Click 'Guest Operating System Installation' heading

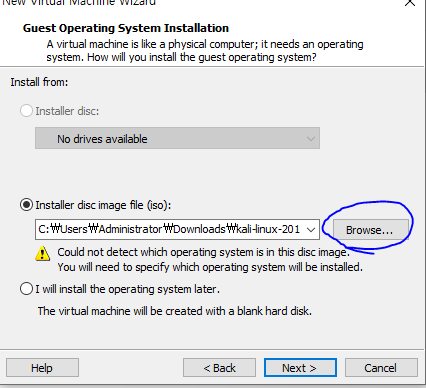coord(126,28)
